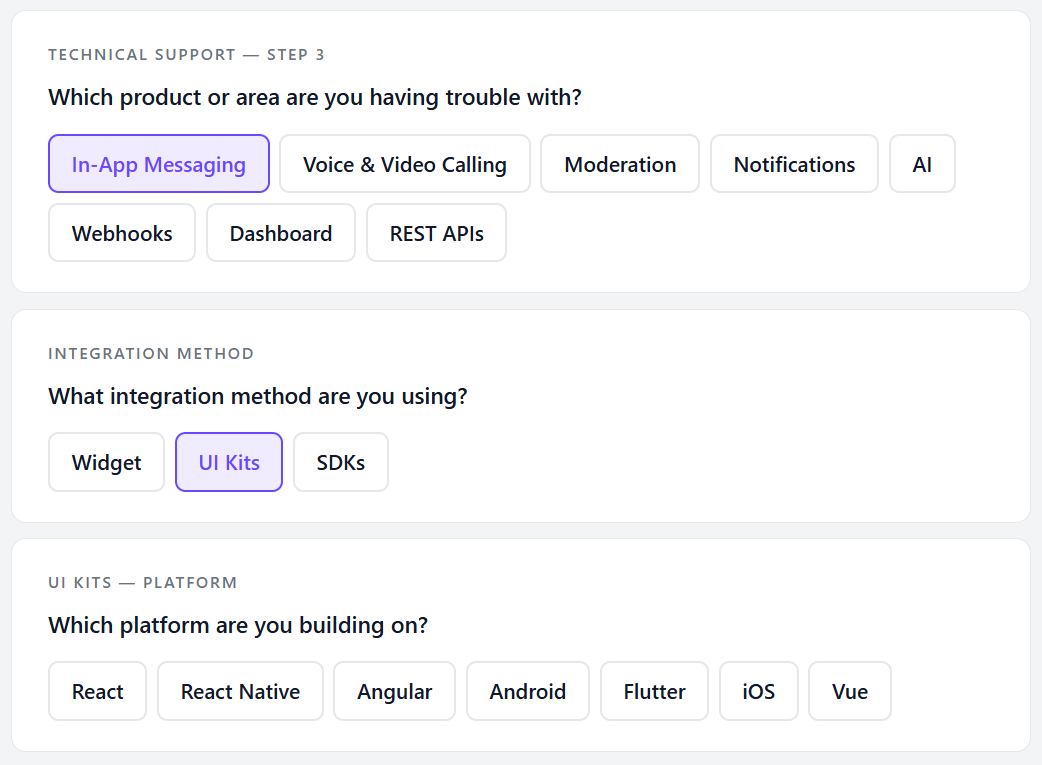Select Widget integration method
1042x765 pixels.
[x=106, y=463]
